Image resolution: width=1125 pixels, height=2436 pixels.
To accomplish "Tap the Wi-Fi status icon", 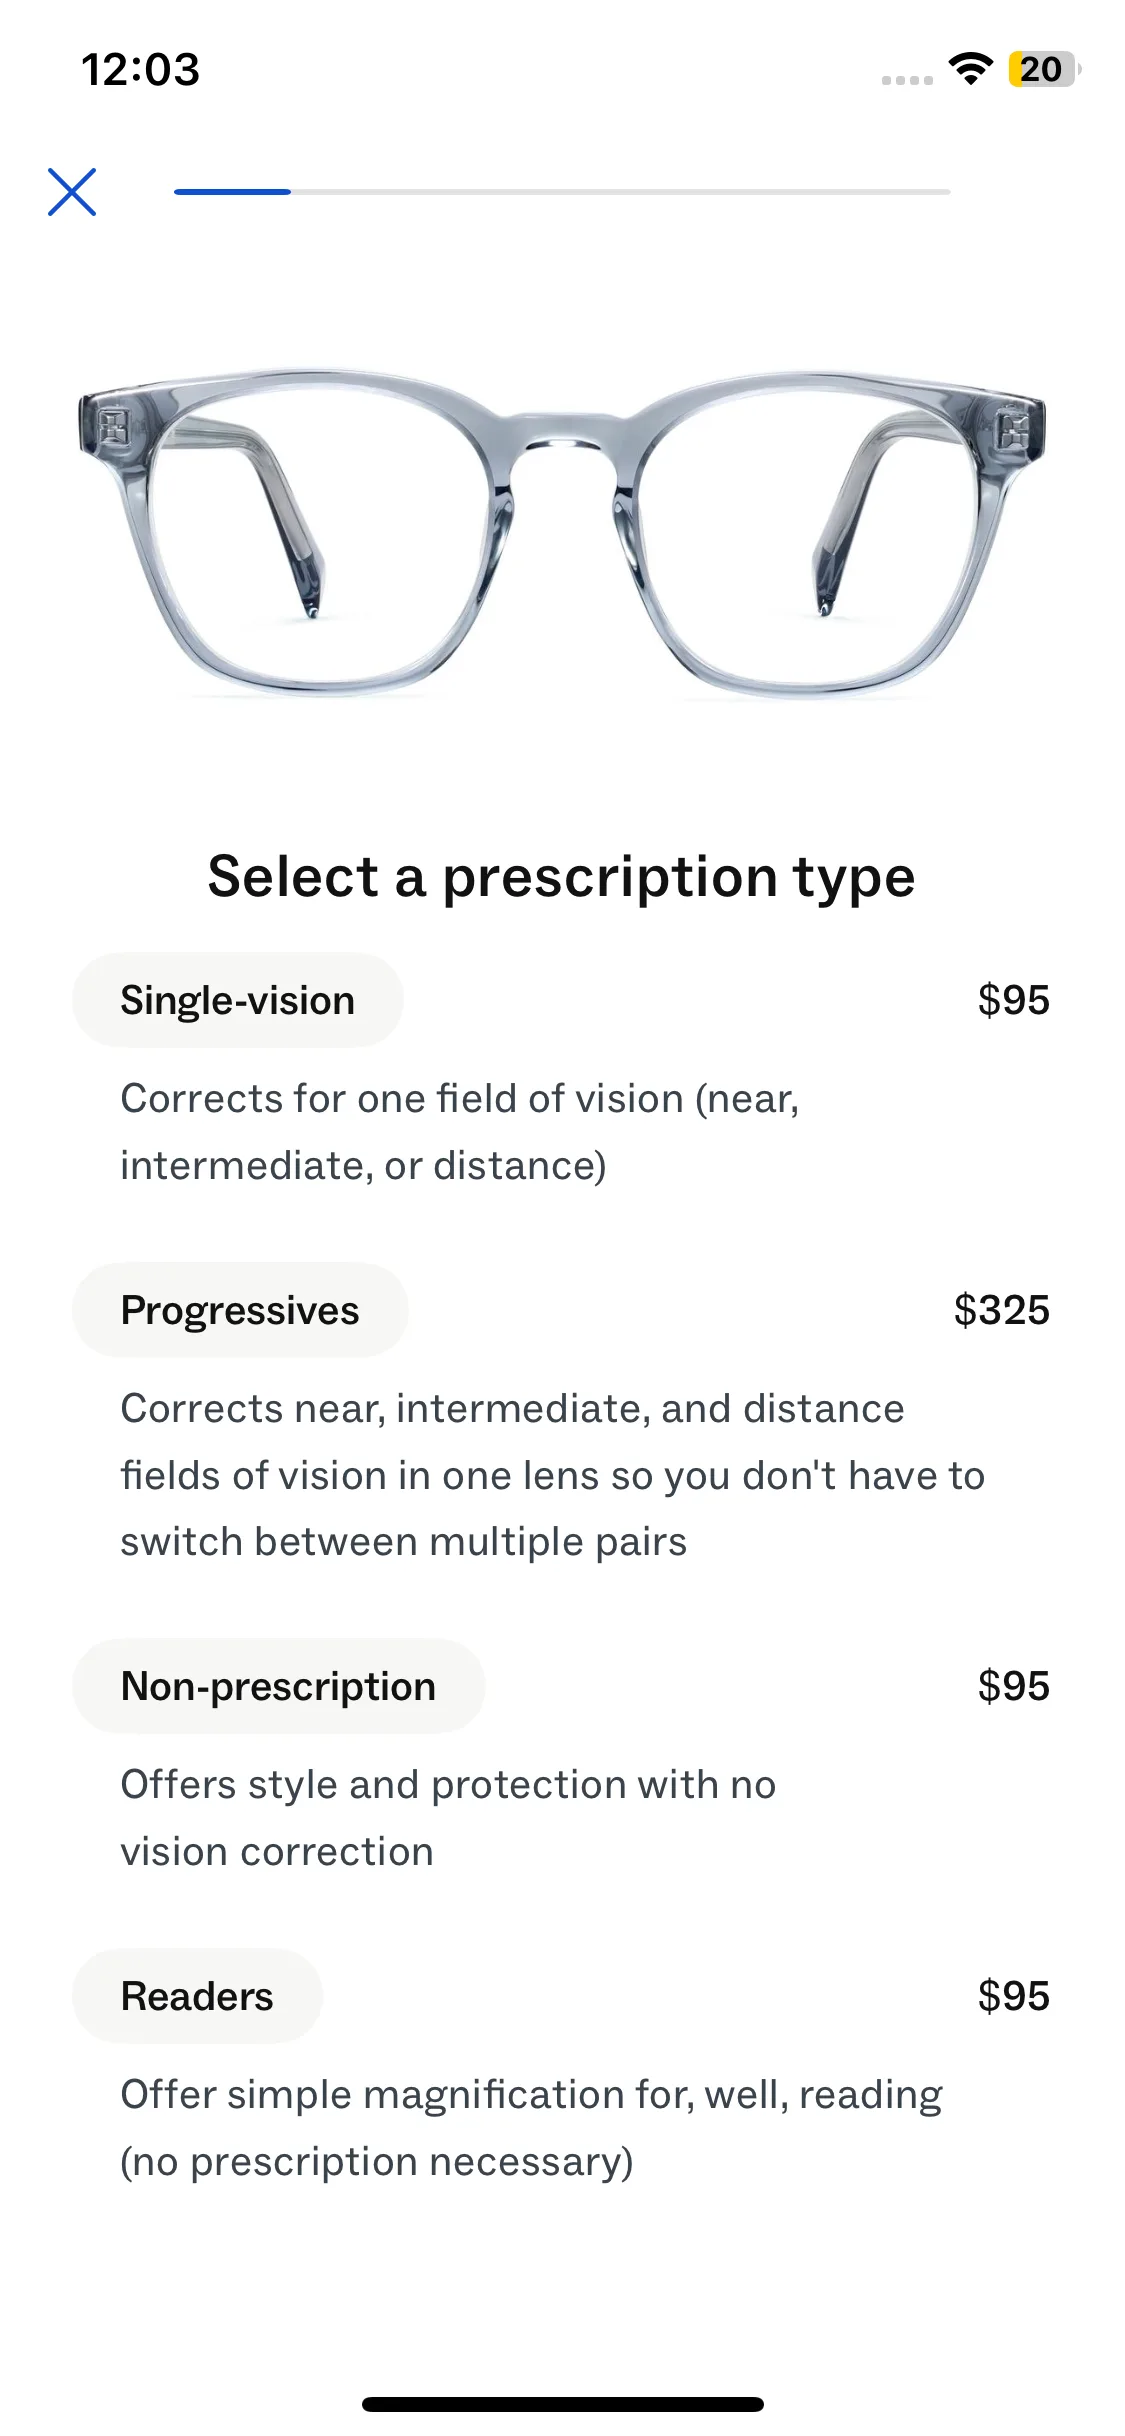I will pos(970,69).
